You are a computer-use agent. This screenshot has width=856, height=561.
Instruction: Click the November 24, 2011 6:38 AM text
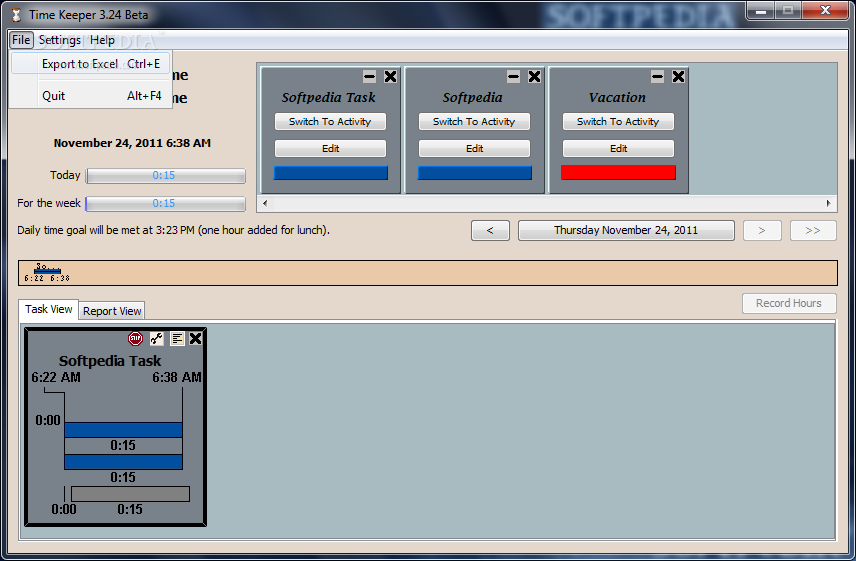(x=132, y=144)
